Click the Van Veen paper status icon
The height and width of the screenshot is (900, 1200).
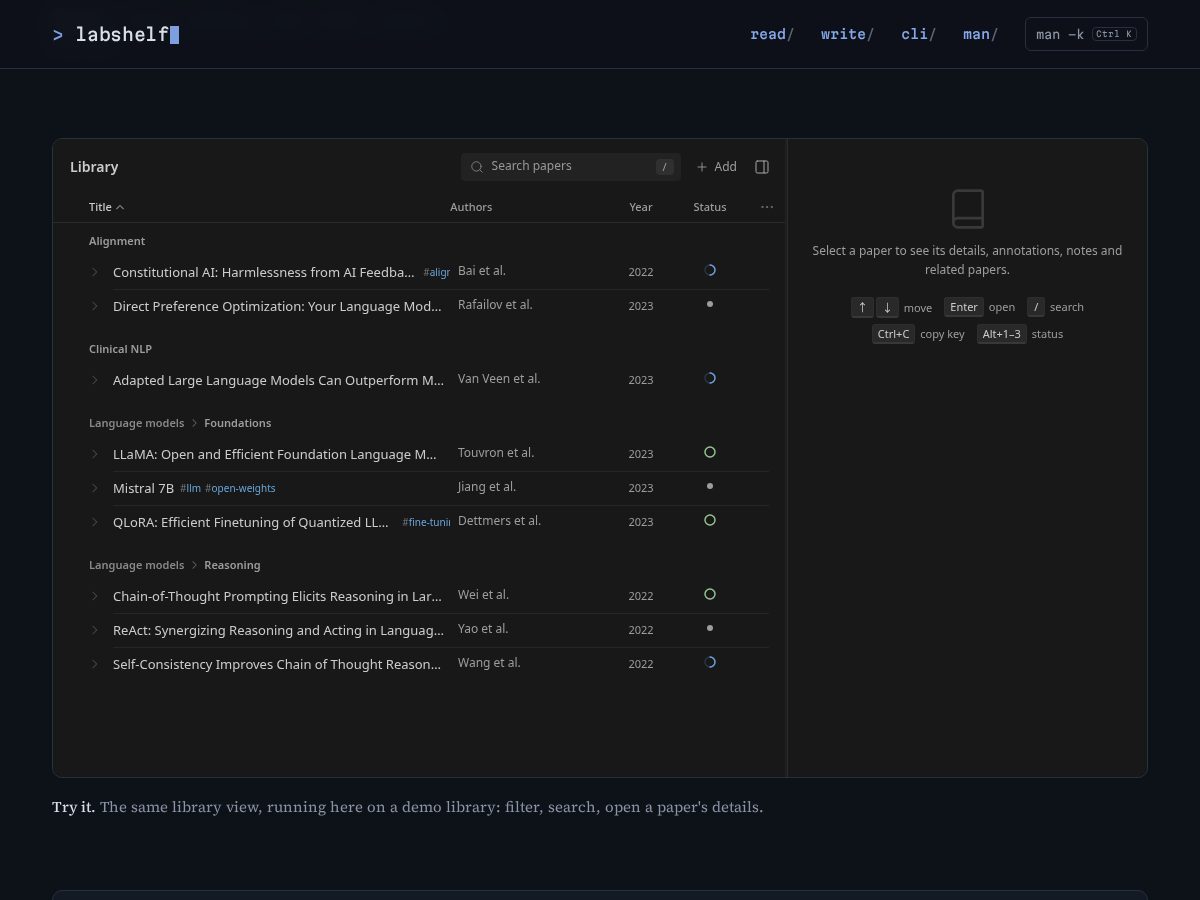[x=710, y=378]
